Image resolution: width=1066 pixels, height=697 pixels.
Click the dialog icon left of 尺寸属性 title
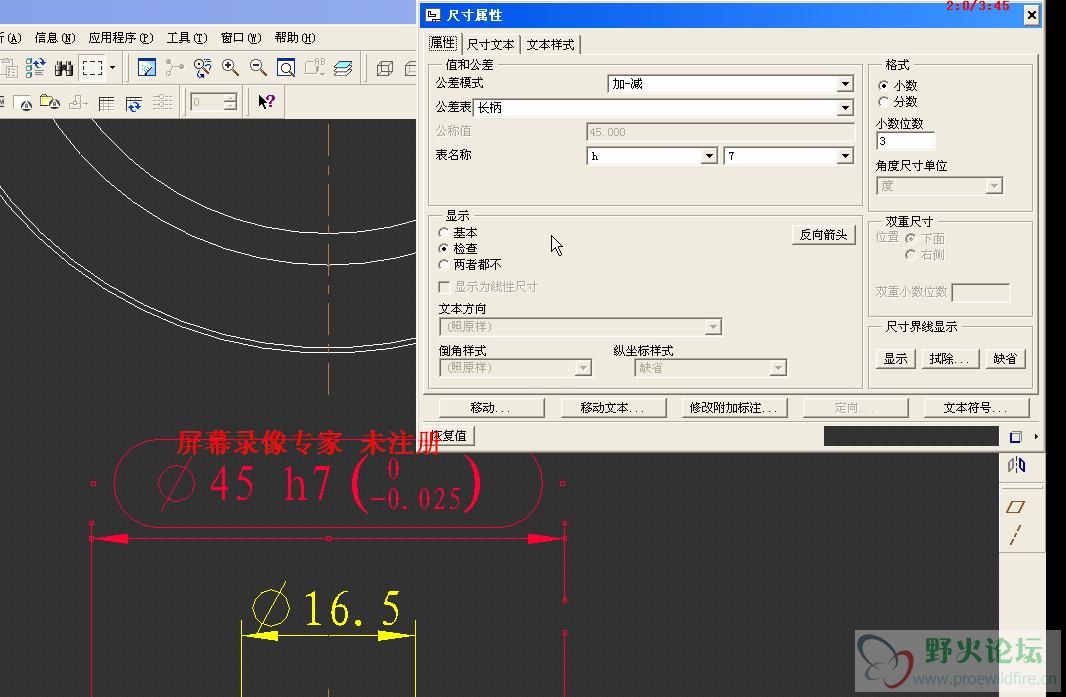[433, 15]
